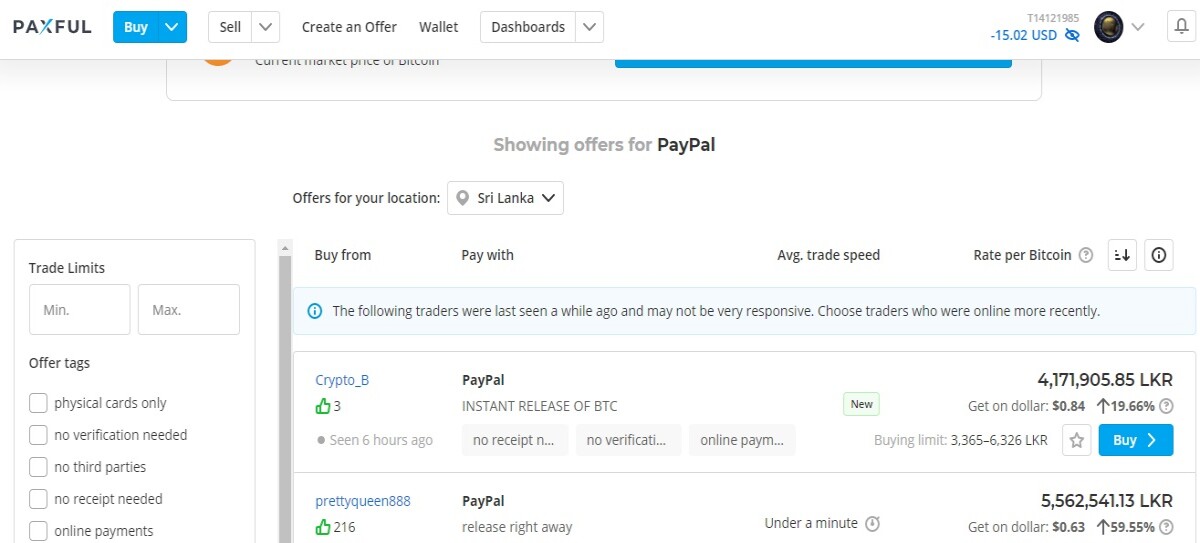The height and width of the screenshot is (543, 1200).
Task: Click the Min. trade limit field
Action: click(80, 310)
